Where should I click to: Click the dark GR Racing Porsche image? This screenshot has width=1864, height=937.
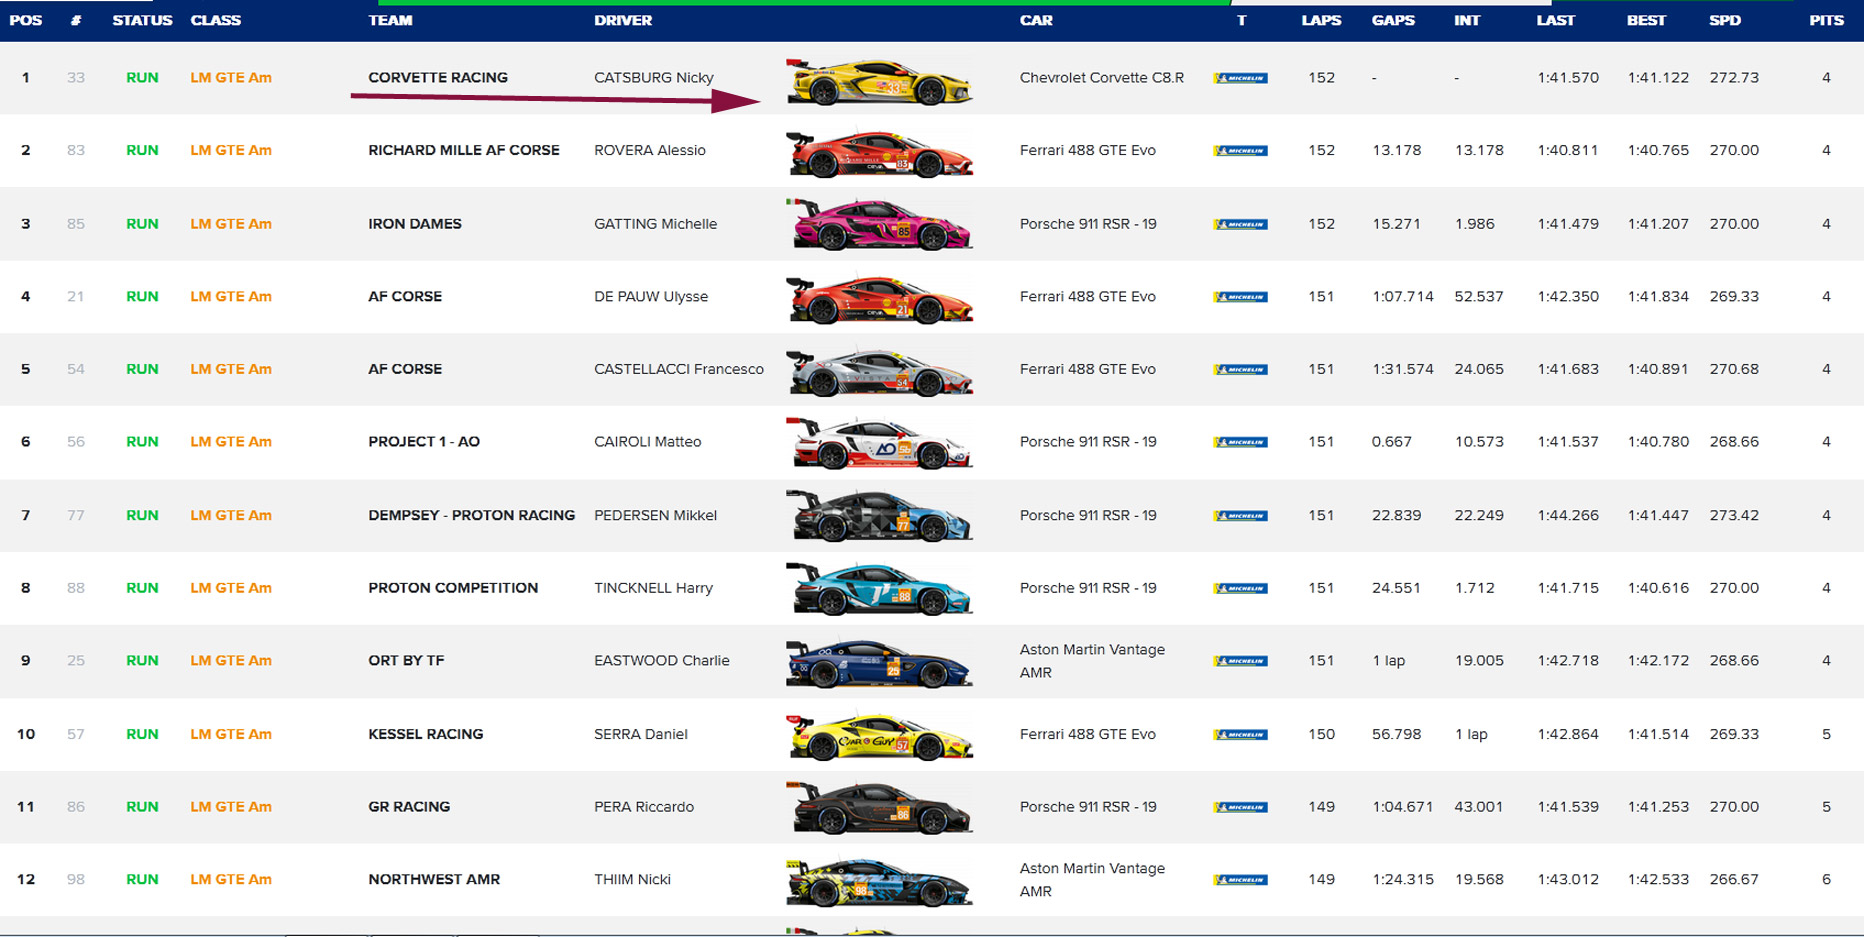(x=879, y=809)
